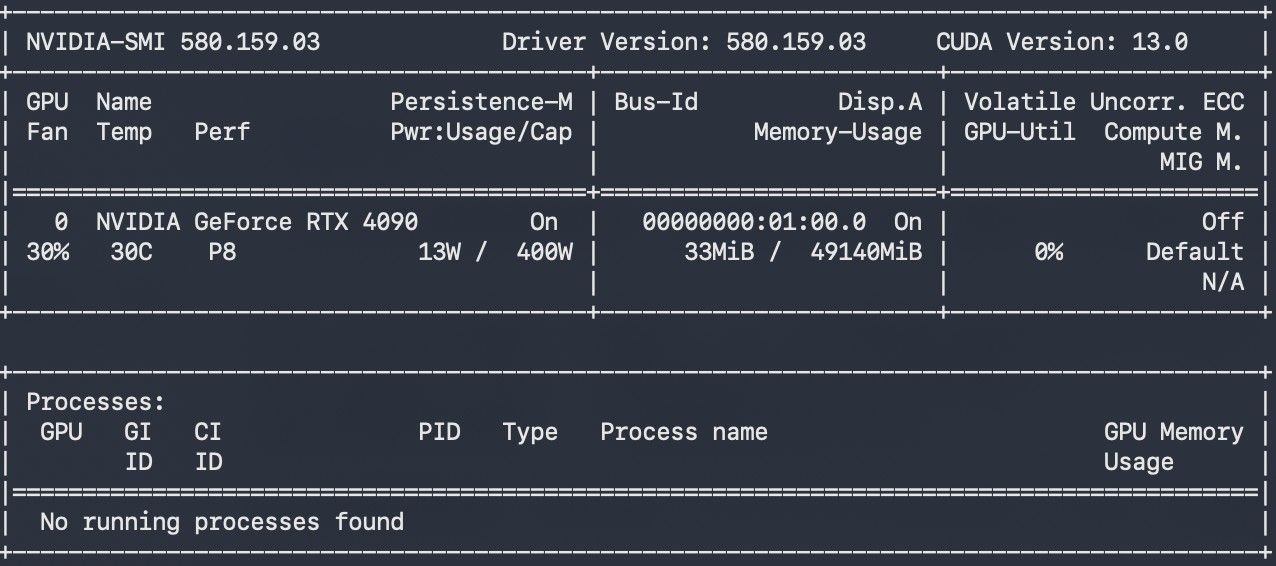Select the NVIDIA GeForce RTX 4090 name
Image resolution: width=1276 pixels, height=566 pixels.
tap(257, 221)
